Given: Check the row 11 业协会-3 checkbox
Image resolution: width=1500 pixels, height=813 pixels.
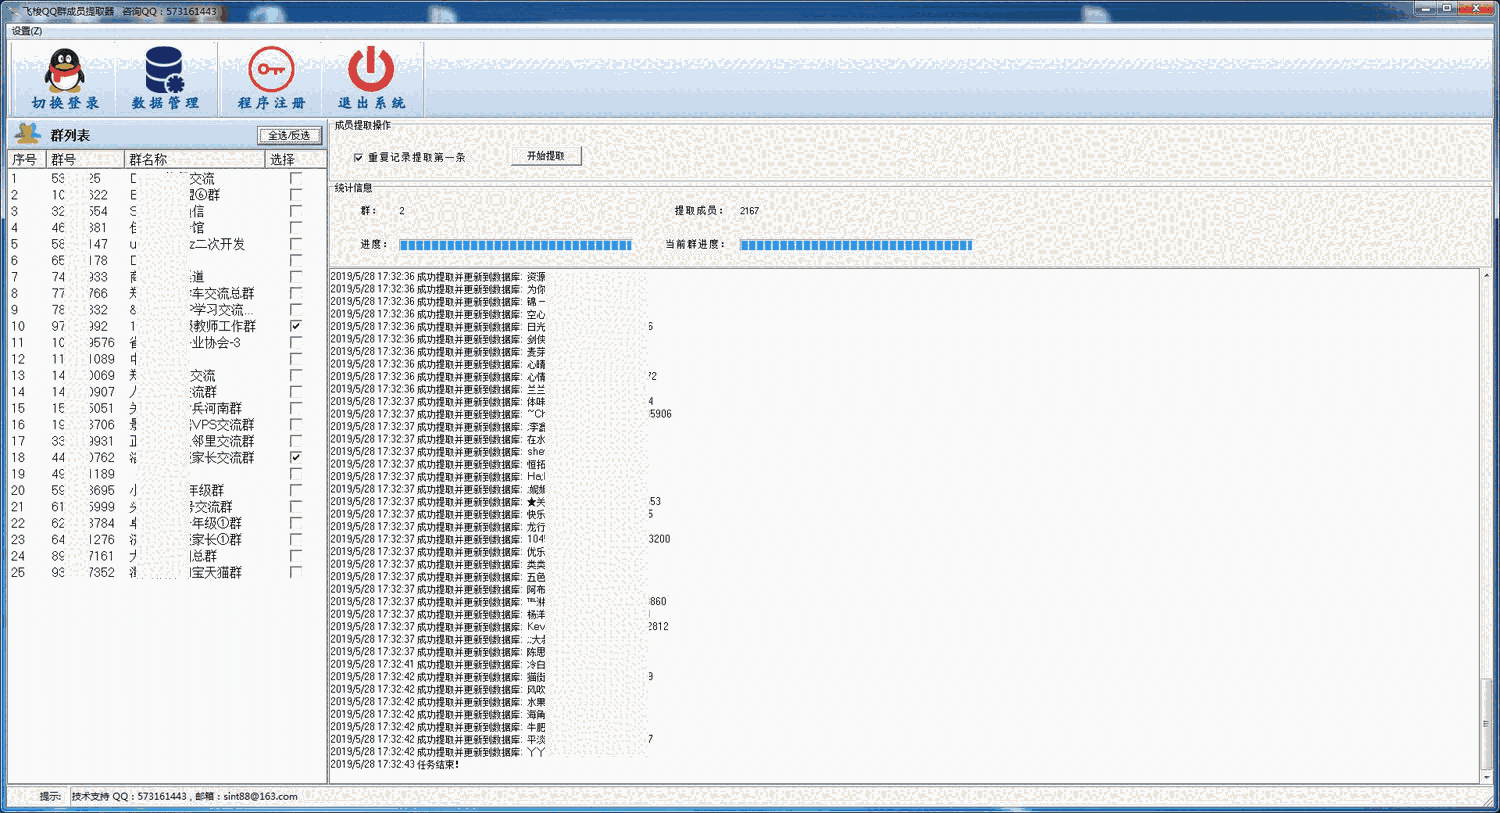Looking at the screenshot, I should 296,342.
